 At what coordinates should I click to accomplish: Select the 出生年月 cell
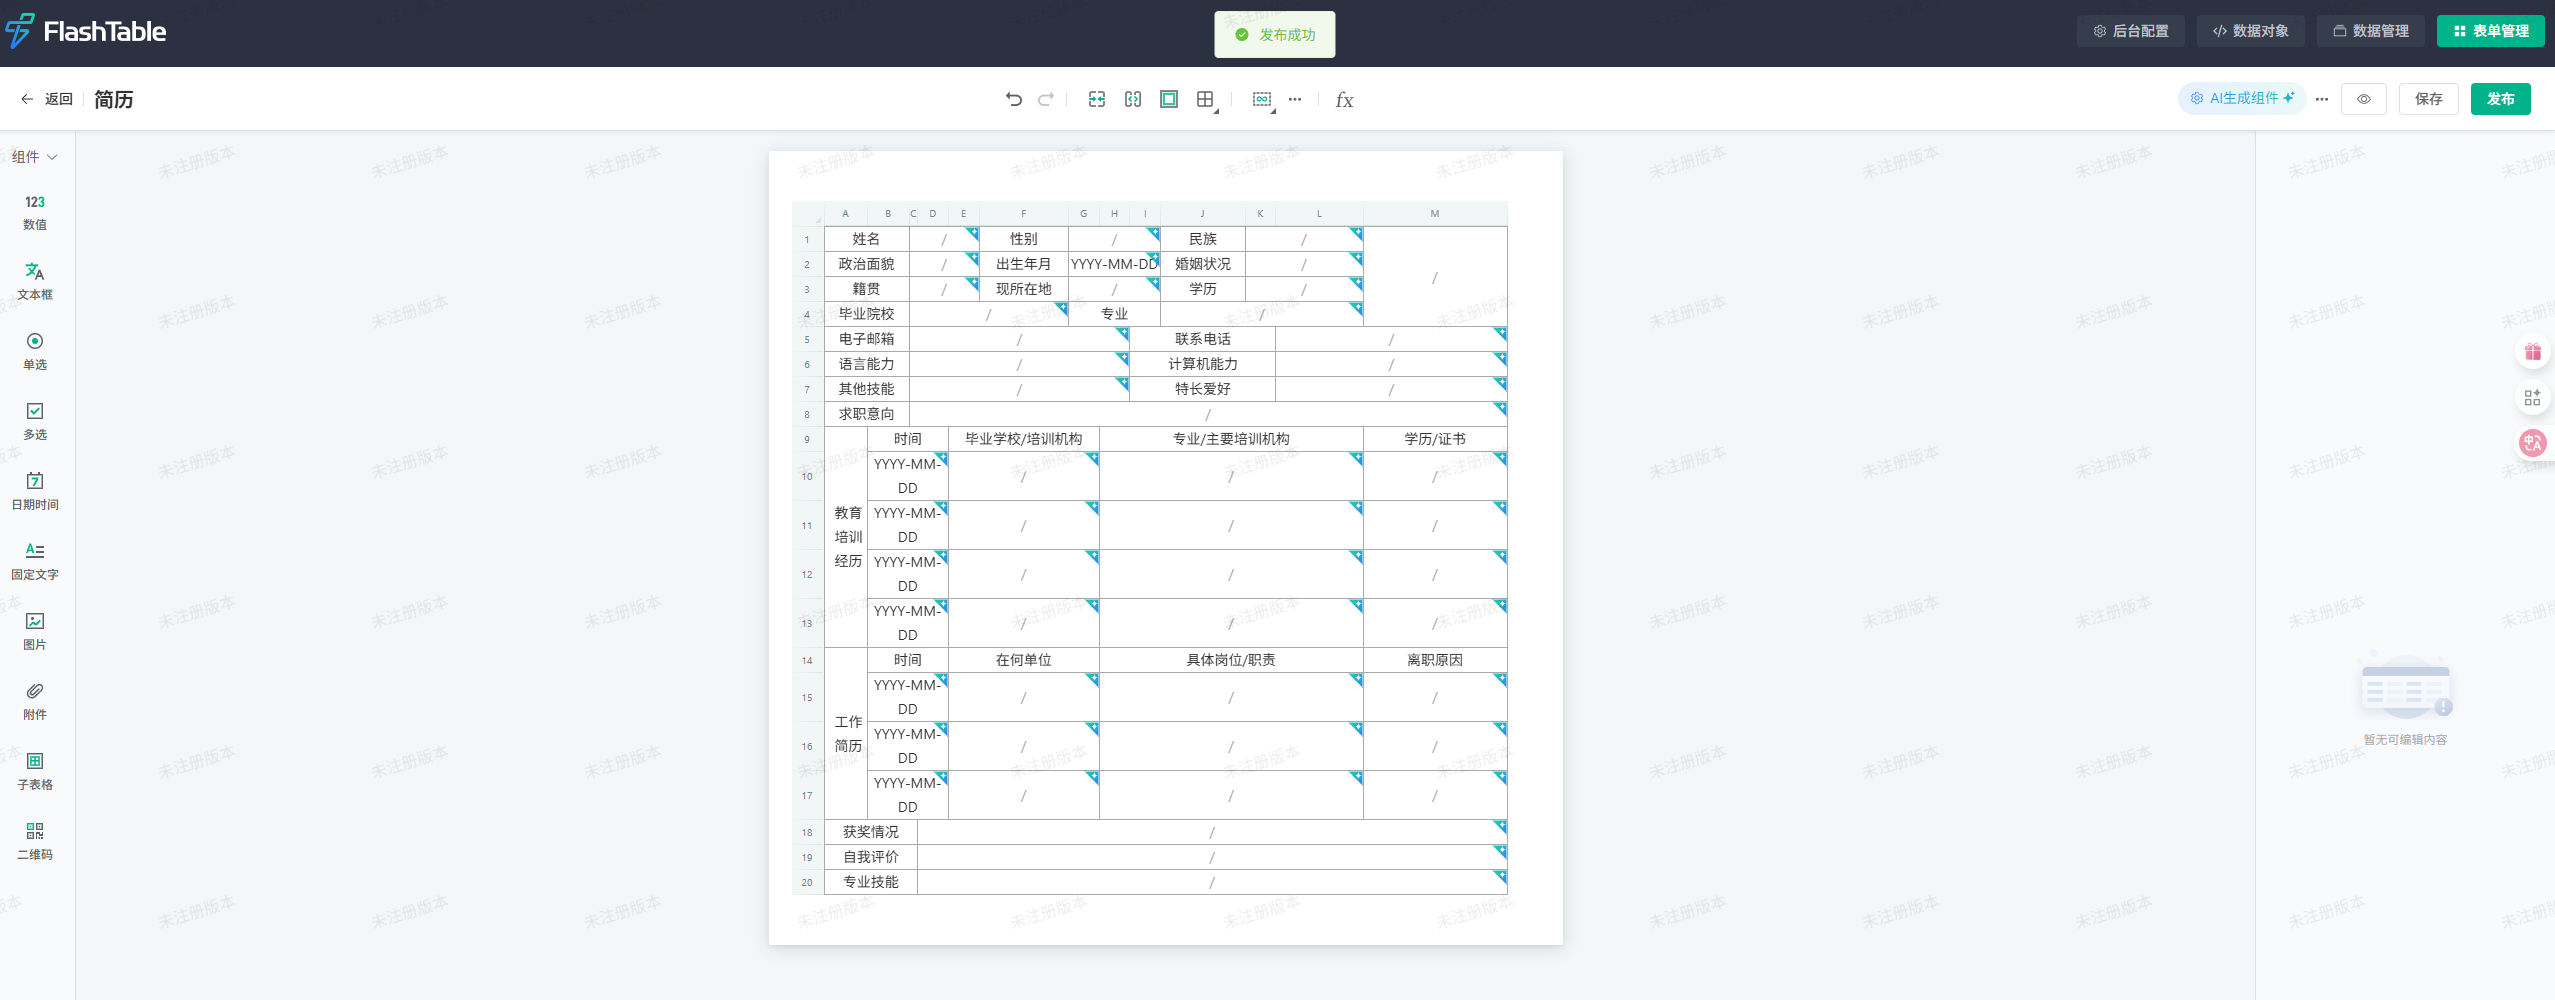click(1024, 264)
